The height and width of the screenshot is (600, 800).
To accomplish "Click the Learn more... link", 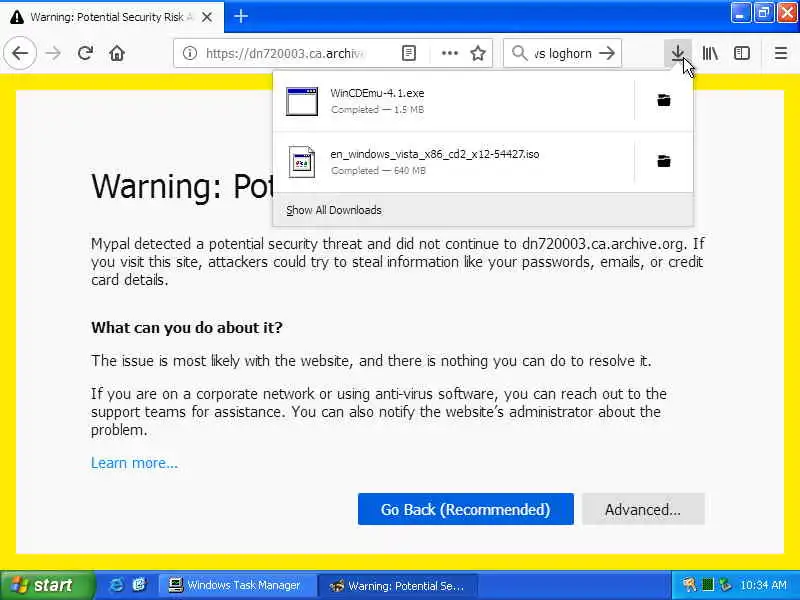I will [x=135, y=463].
